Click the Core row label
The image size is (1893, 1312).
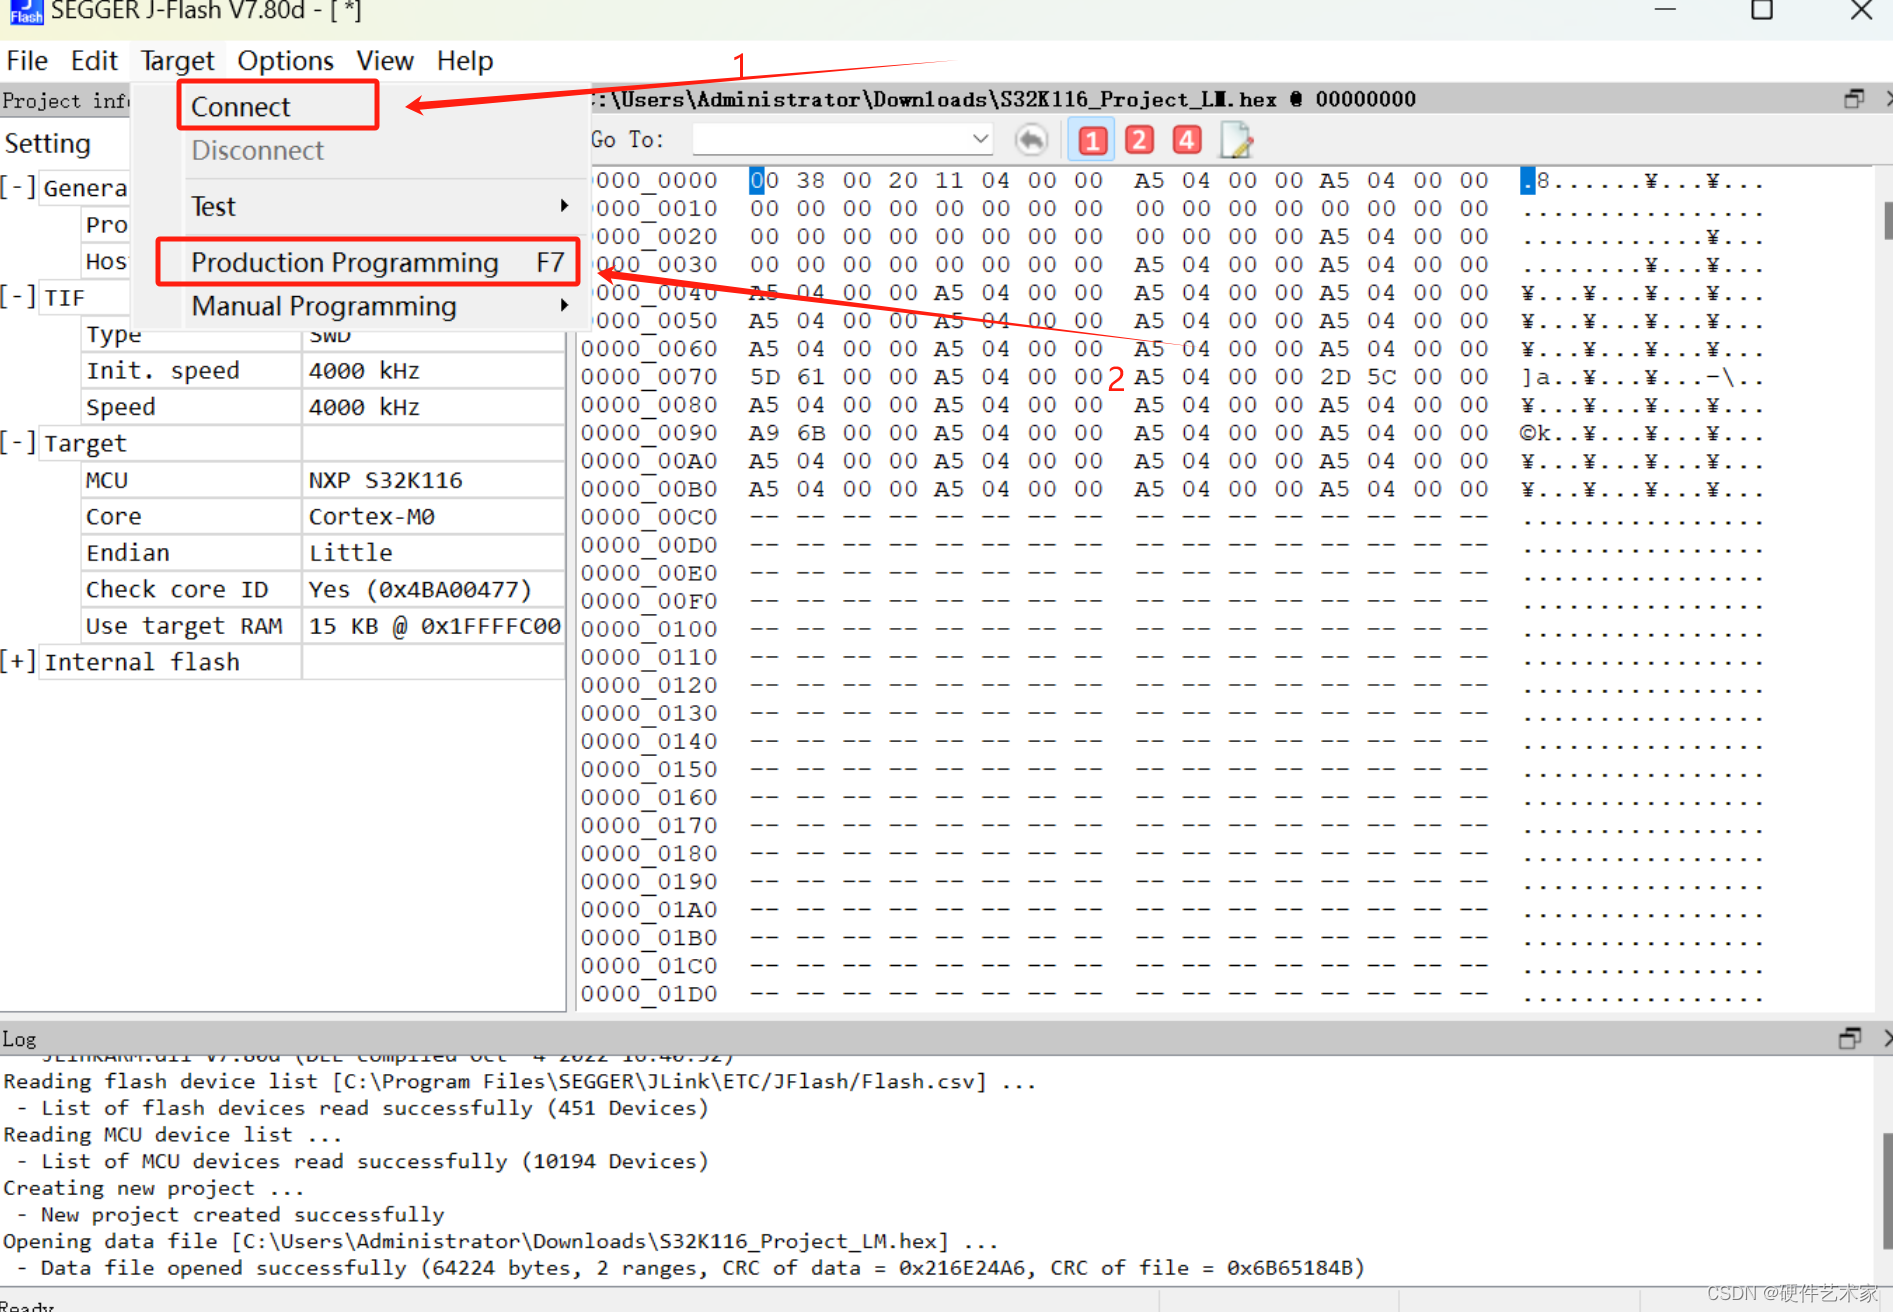(x=113, y=516)
